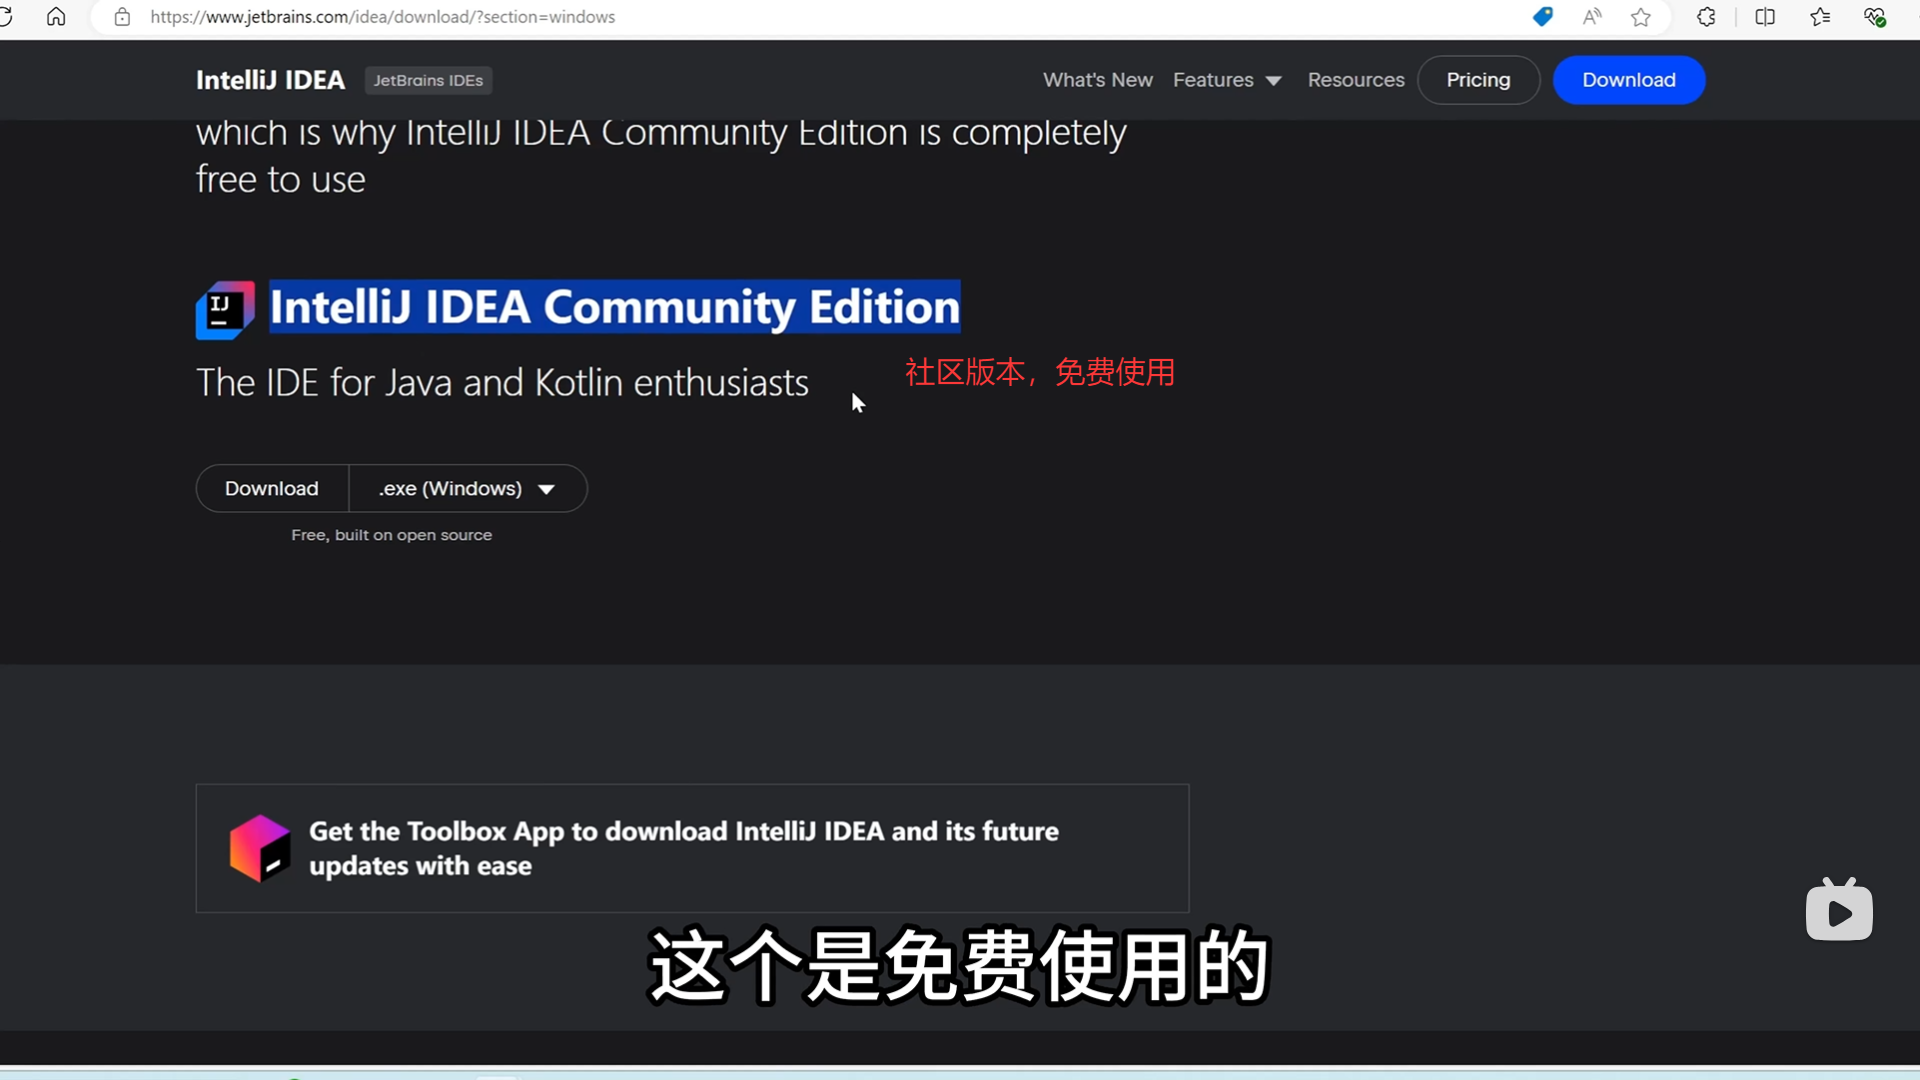Image resolution: width=1920 pixels, height=1080 pixels.
Task: Open What's New menu item
Action: click(1097, 80)
